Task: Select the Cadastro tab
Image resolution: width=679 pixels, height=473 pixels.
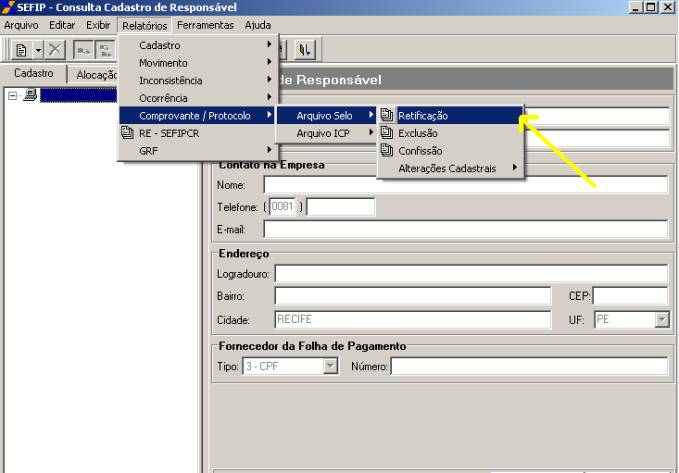Action: click(x=33, y=74)
